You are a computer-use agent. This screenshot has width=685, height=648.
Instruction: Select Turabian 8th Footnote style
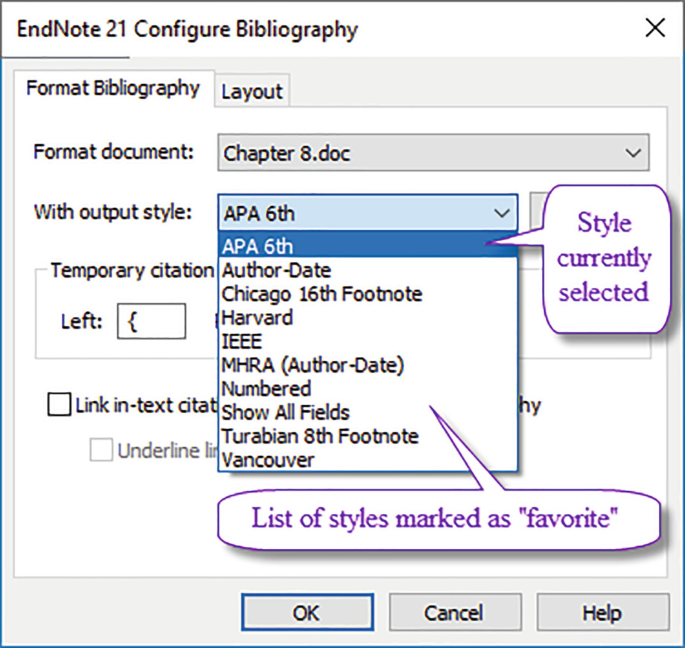coord(320,436)
